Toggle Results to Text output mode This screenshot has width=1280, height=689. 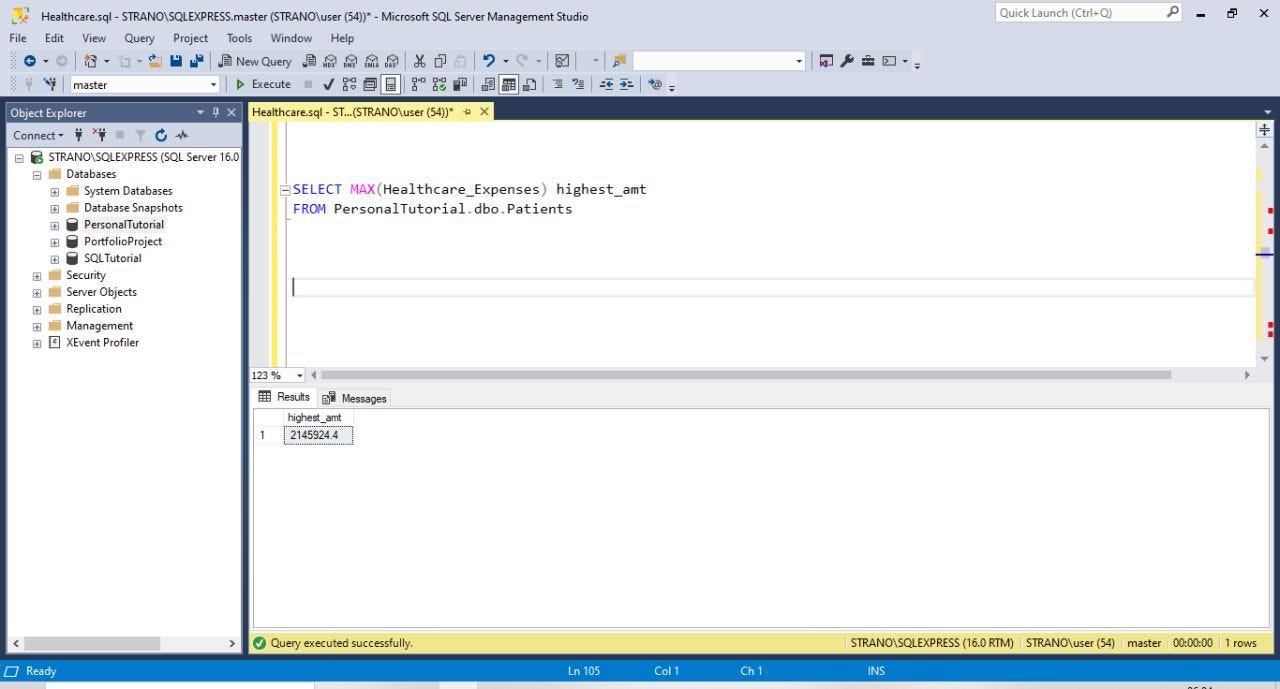pyautogui.click(x=487, y=84)
